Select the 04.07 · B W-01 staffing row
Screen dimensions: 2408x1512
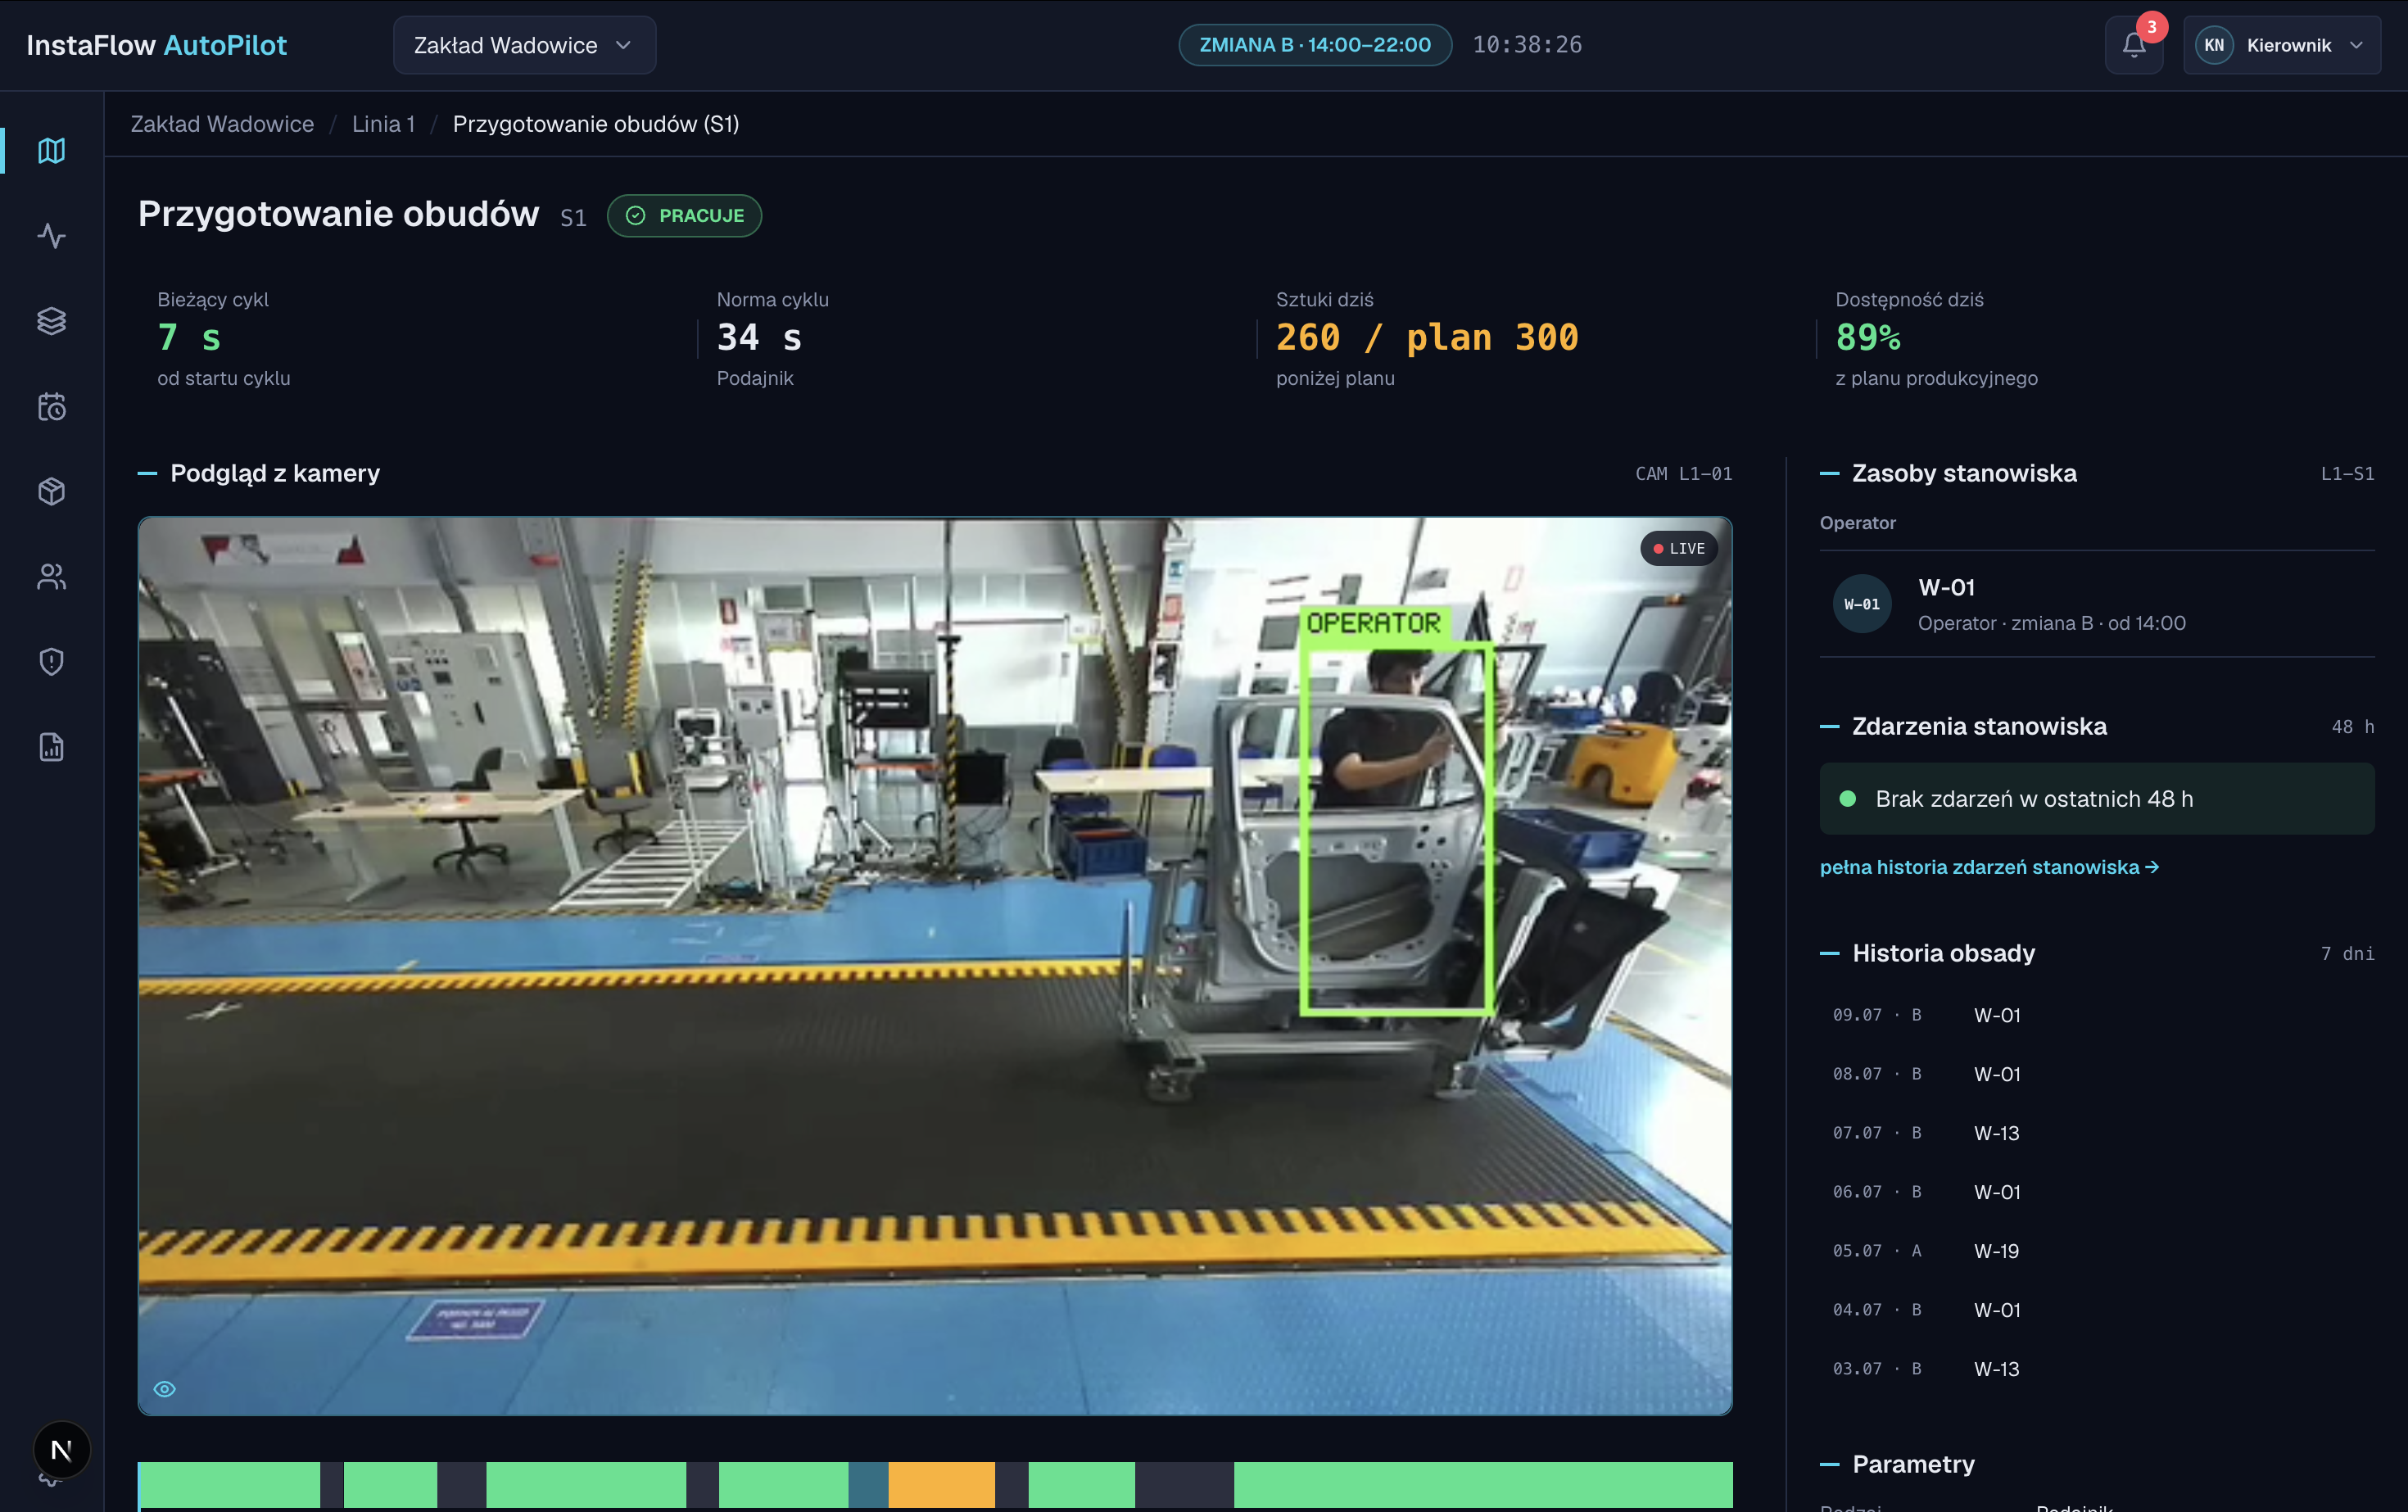click(2097, 1310)
